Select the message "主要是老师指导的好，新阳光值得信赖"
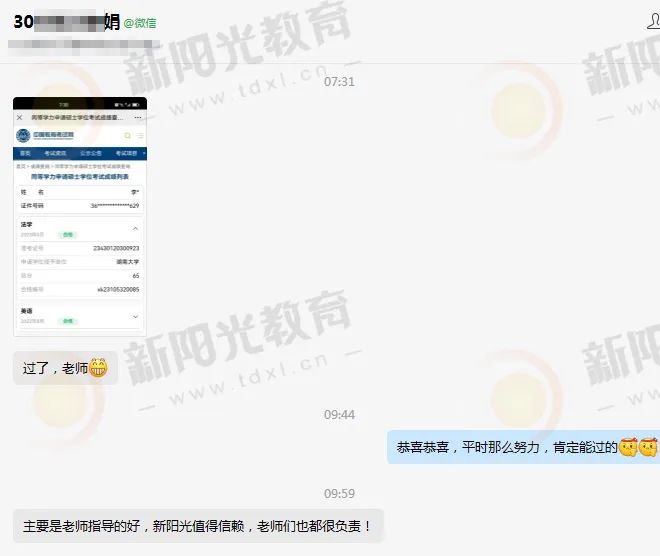Screen dimensions: 660x556 coord(198,526)
